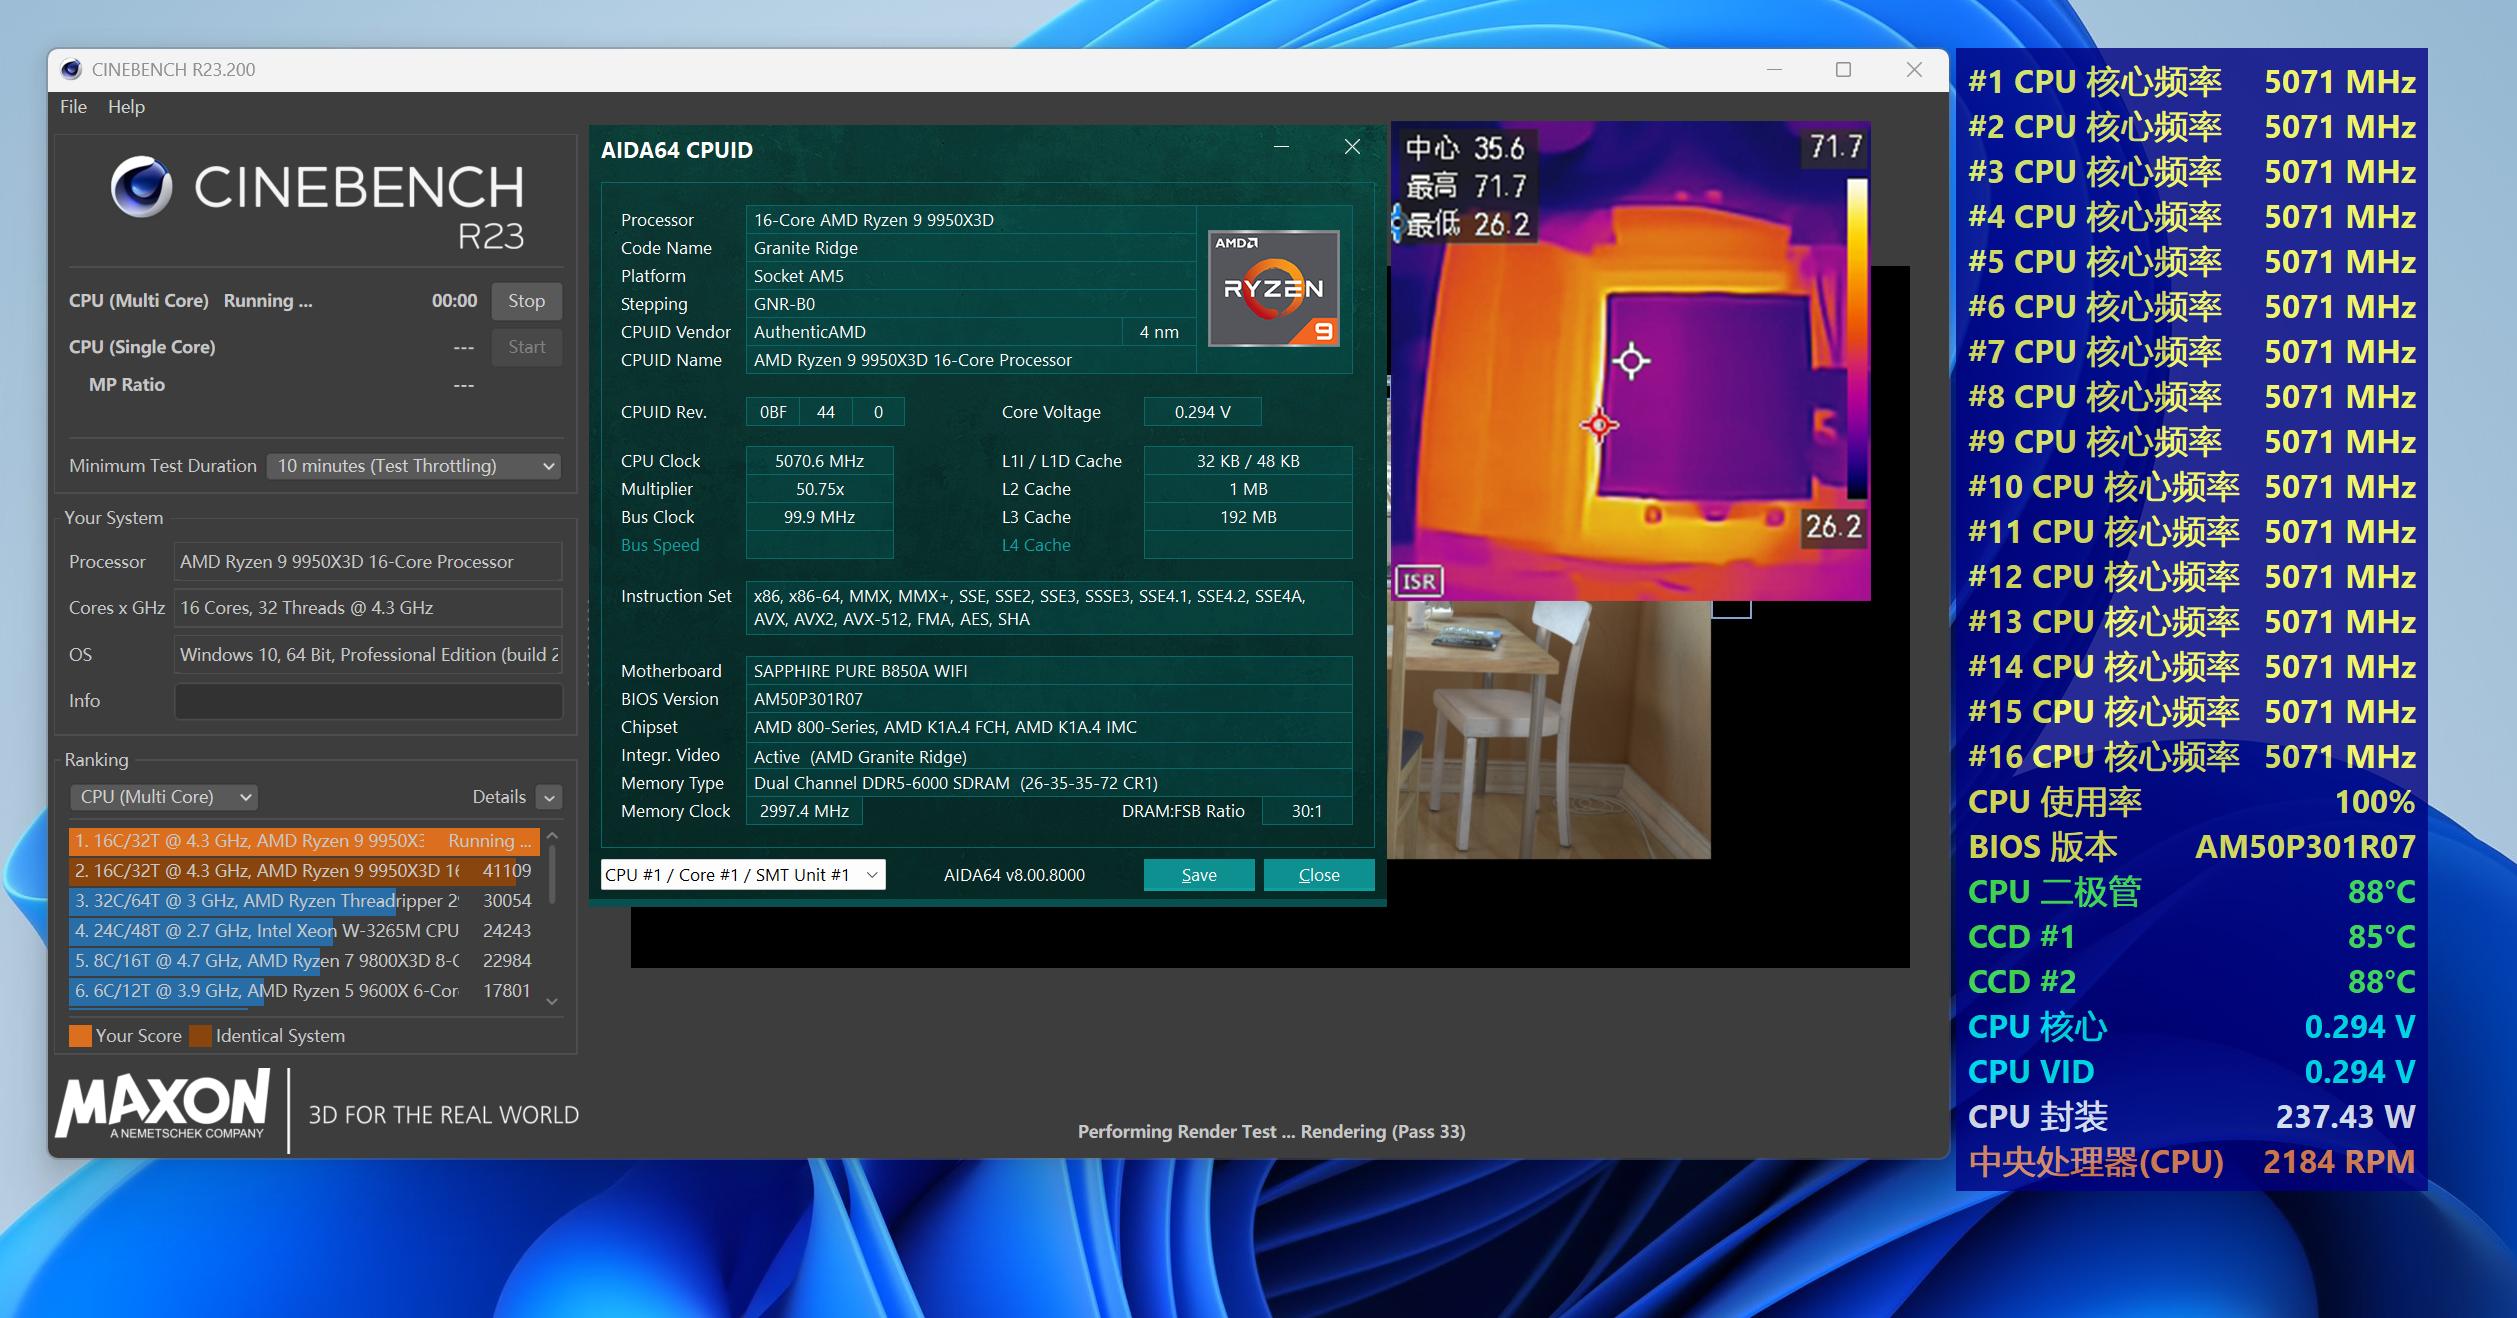Screen dimensions: 2517x1318
Task: Click the Core Voltage value 0.294 V
Action: click(1202, 412)
